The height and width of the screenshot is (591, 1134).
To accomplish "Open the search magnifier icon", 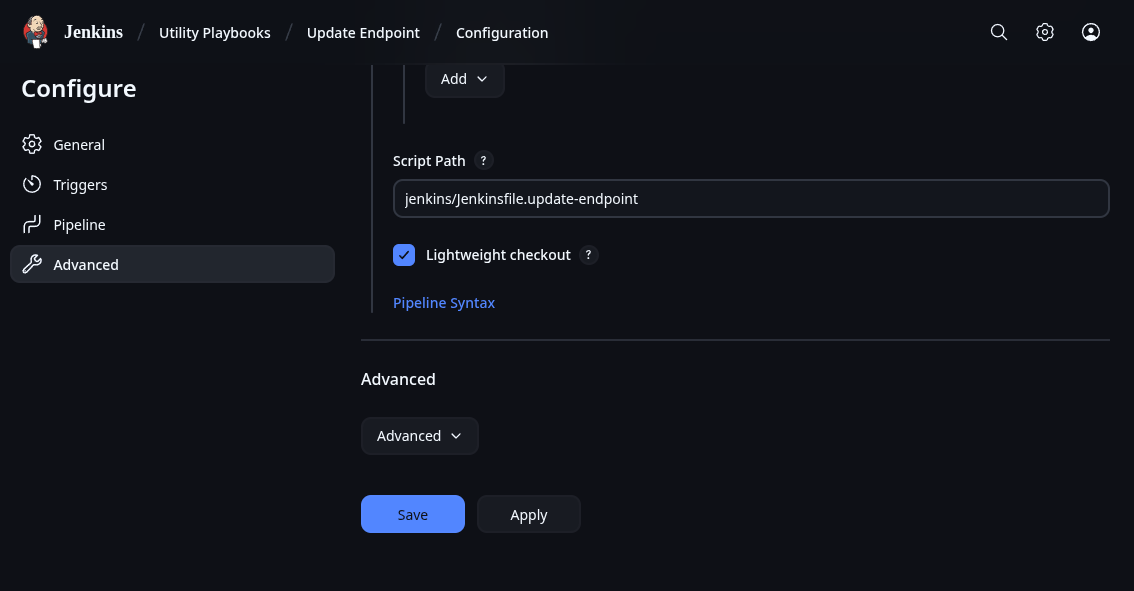I will coord(998,32).
